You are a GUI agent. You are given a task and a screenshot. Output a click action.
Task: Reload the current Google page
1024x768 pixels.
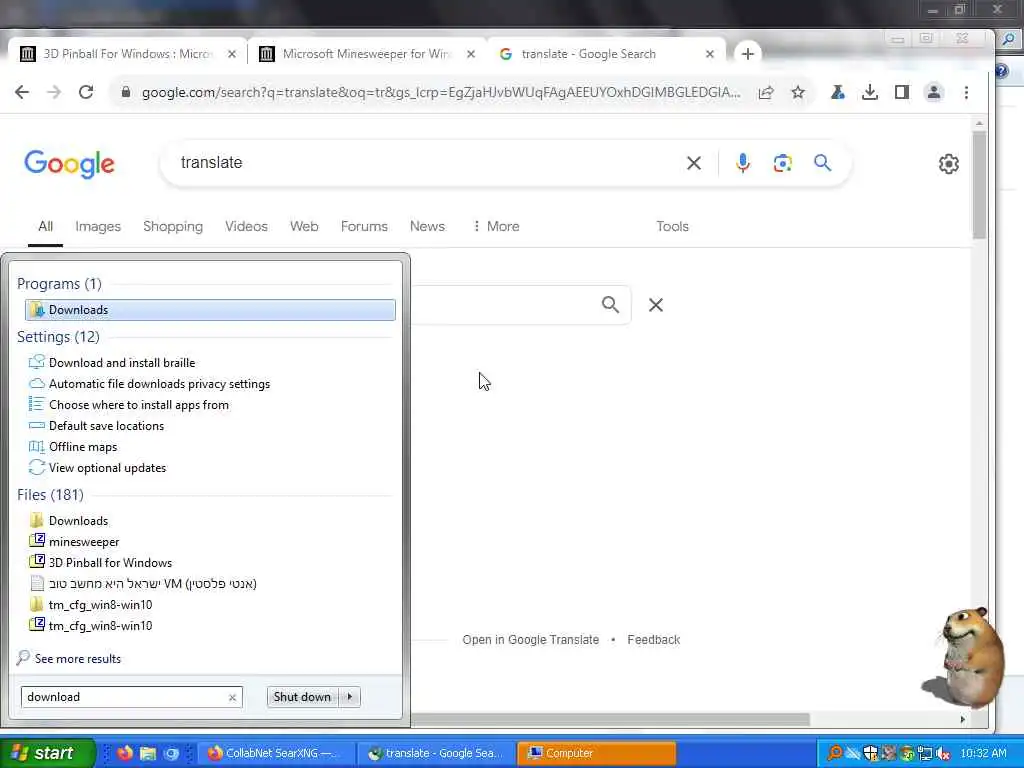point(86,92)
